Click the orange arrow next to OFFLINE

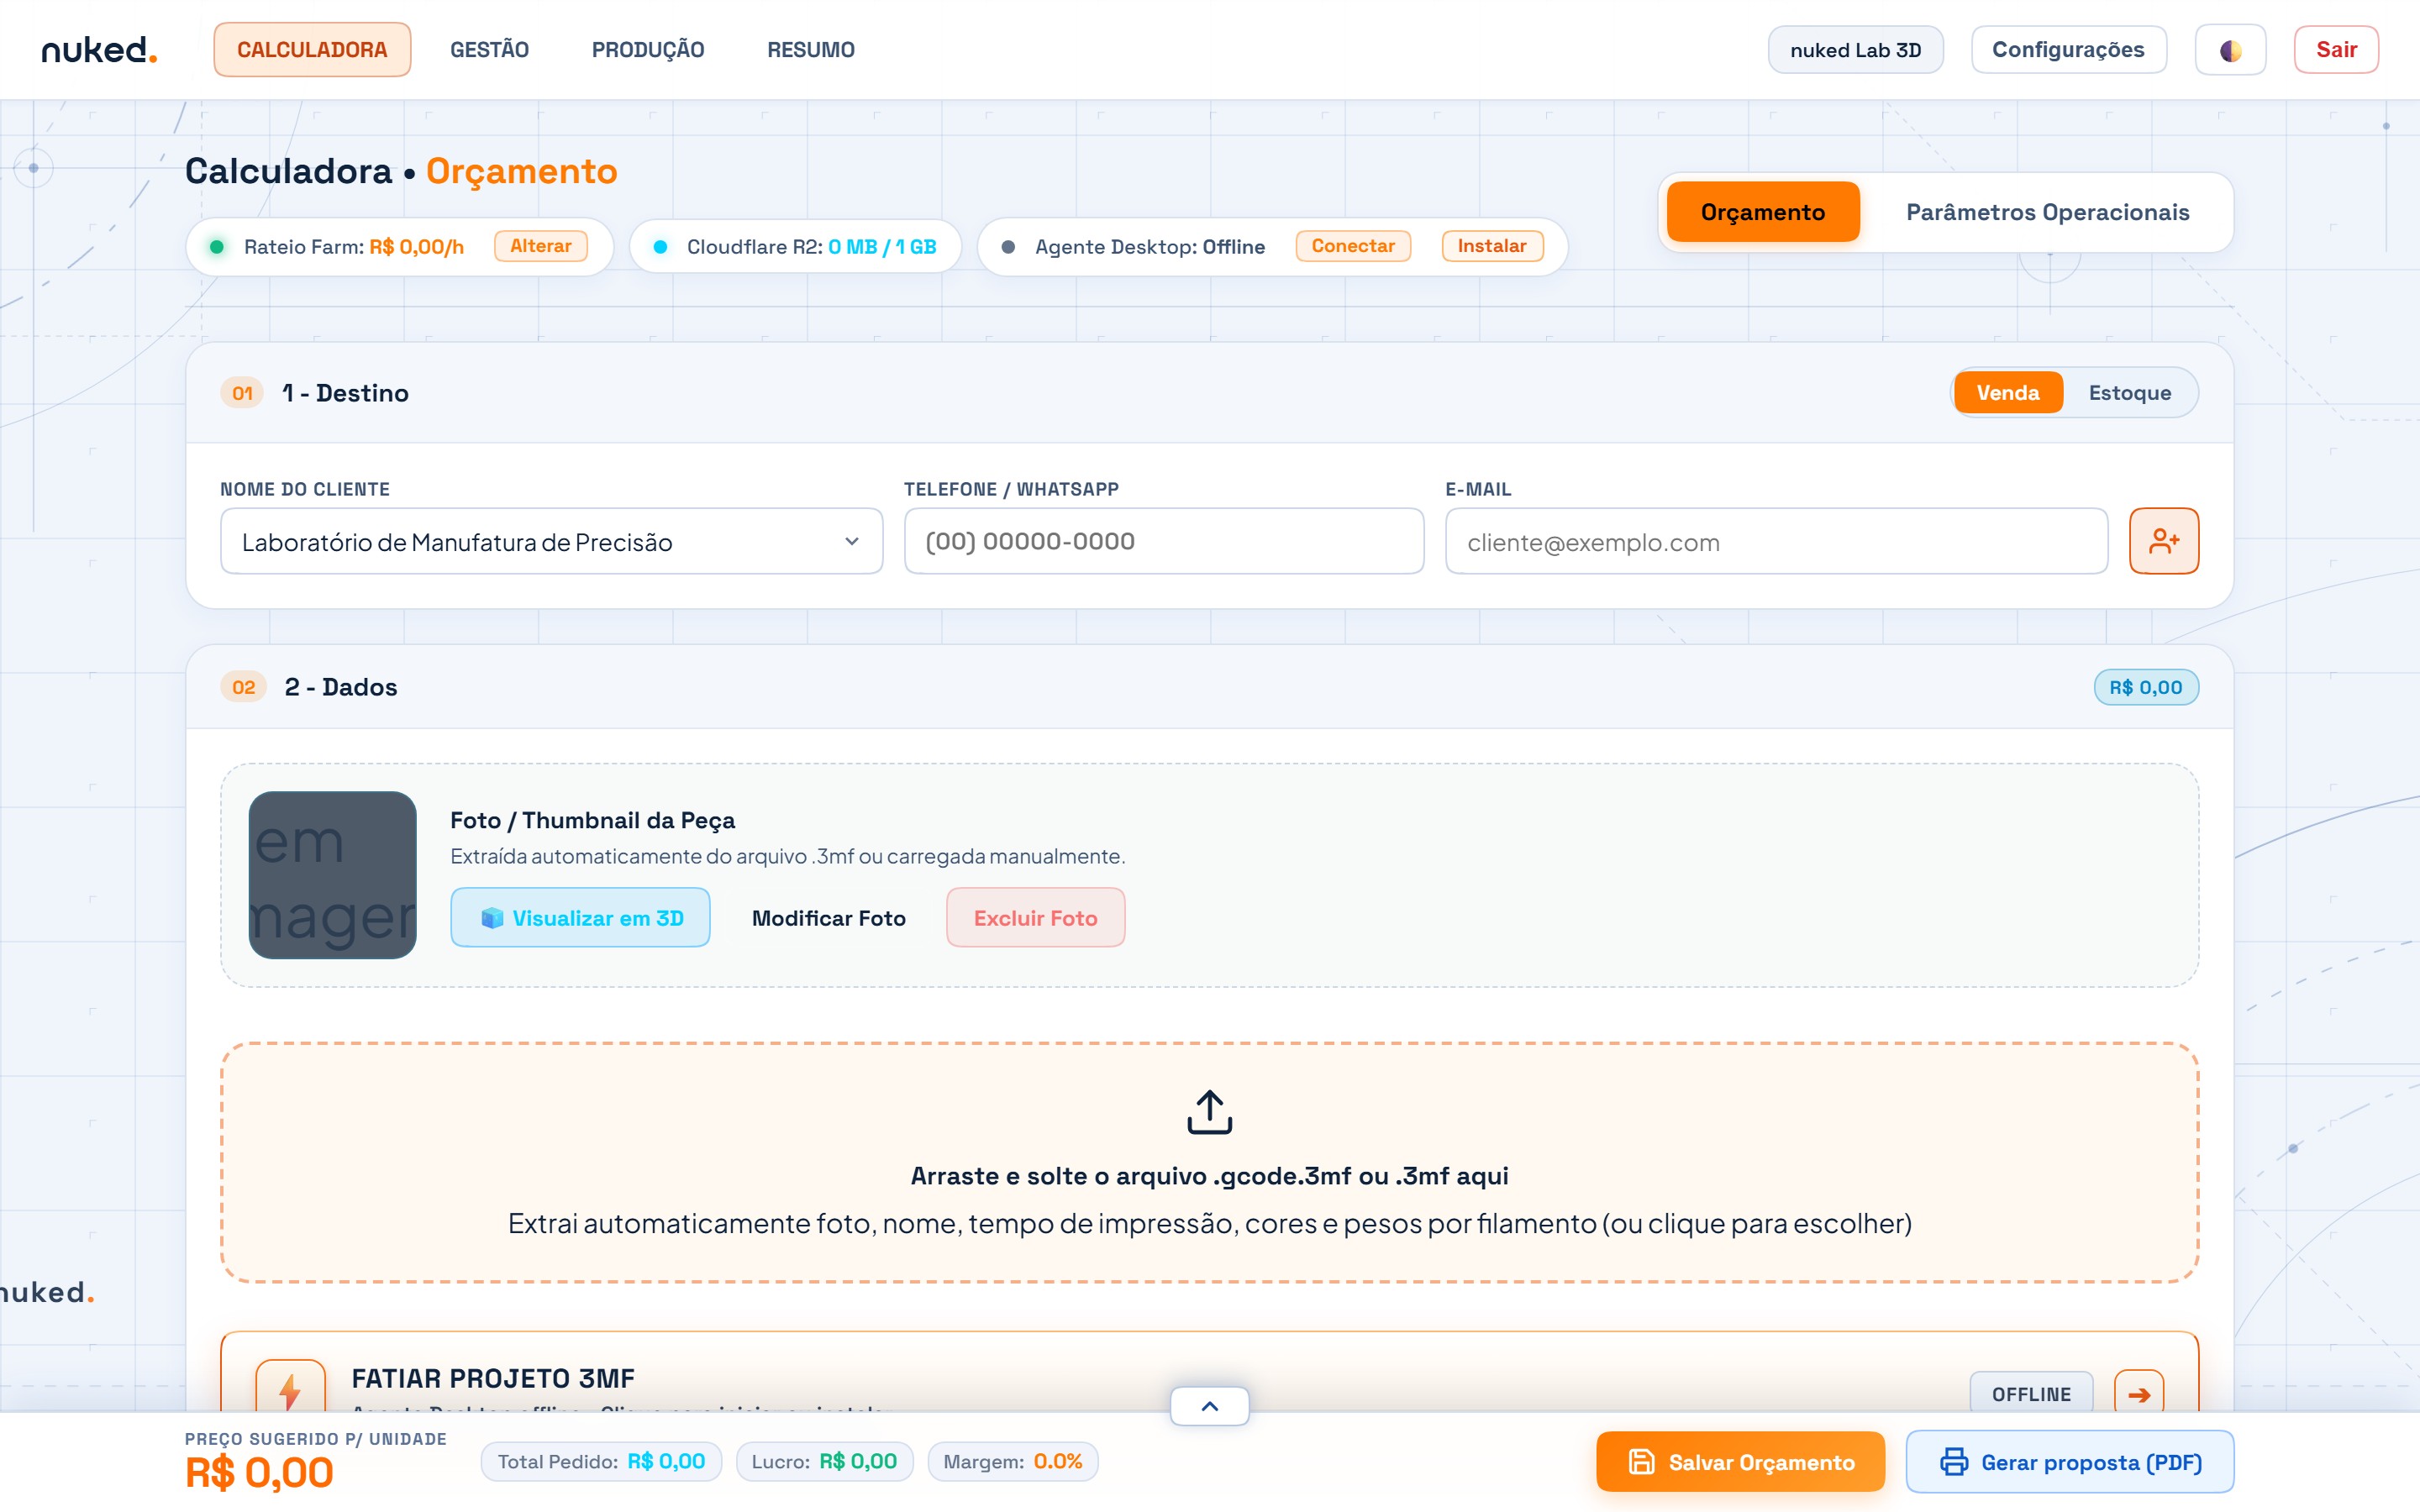(x=2139, y=1394)
